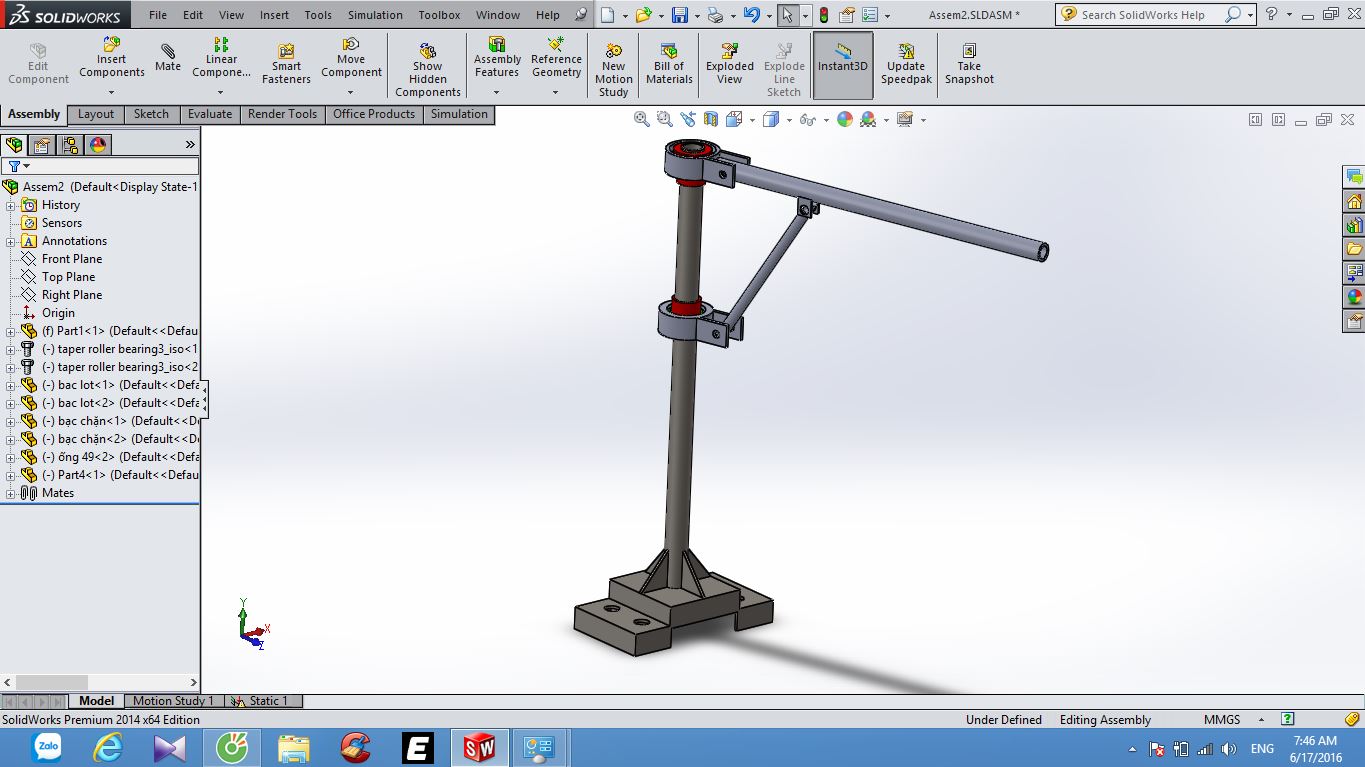Image resolution: width=1365 pixels, height=767 pixels.
Task: Open Assembly Features dropdown arrow
Action: pos(497,92)
